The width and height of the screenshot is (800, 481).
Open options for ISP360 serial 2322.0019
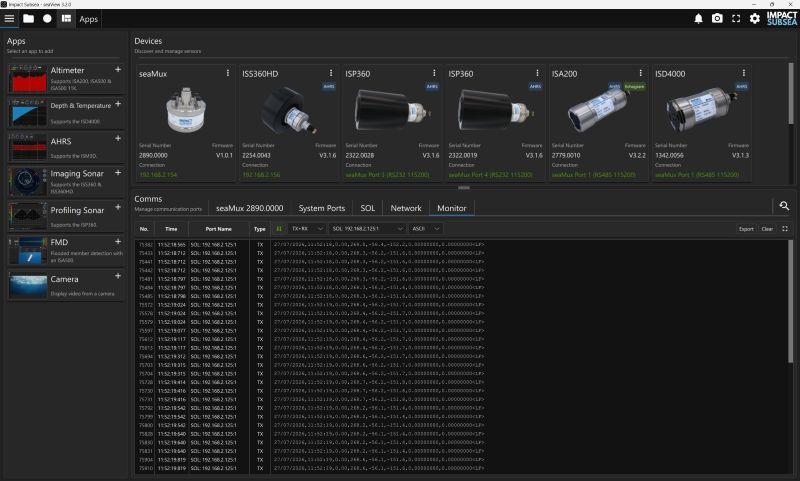(x=537, y=73)
